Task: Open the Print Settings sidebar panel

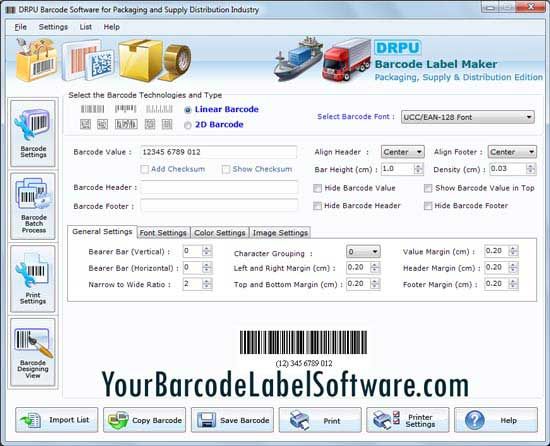Action: (33, 279)
